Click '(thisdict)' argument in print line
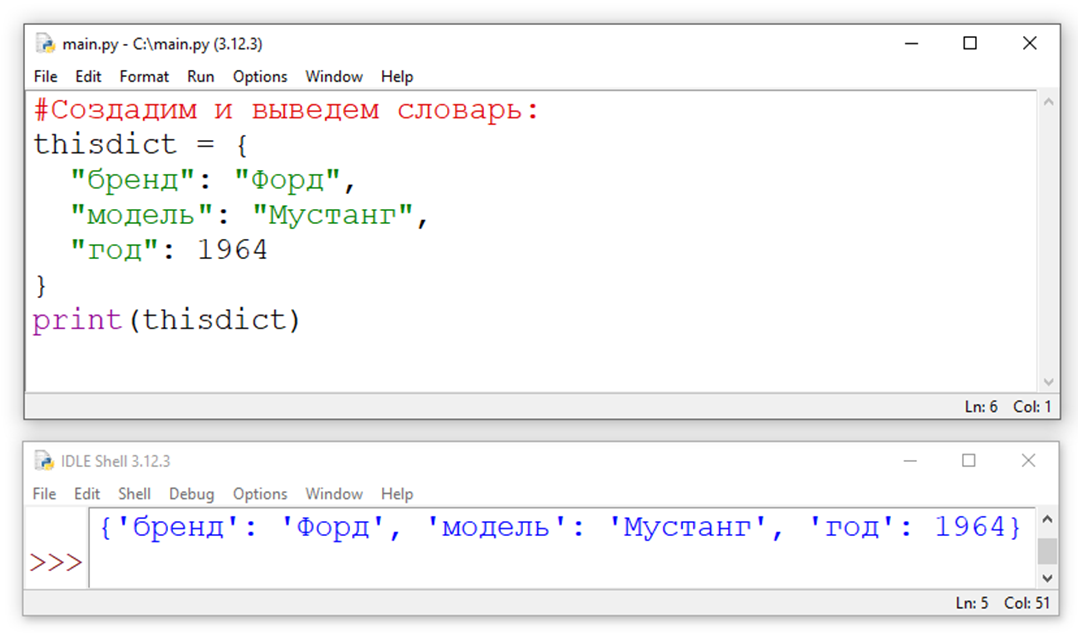The height and width of the screenshot is (641, 1078). pos(214,320)
